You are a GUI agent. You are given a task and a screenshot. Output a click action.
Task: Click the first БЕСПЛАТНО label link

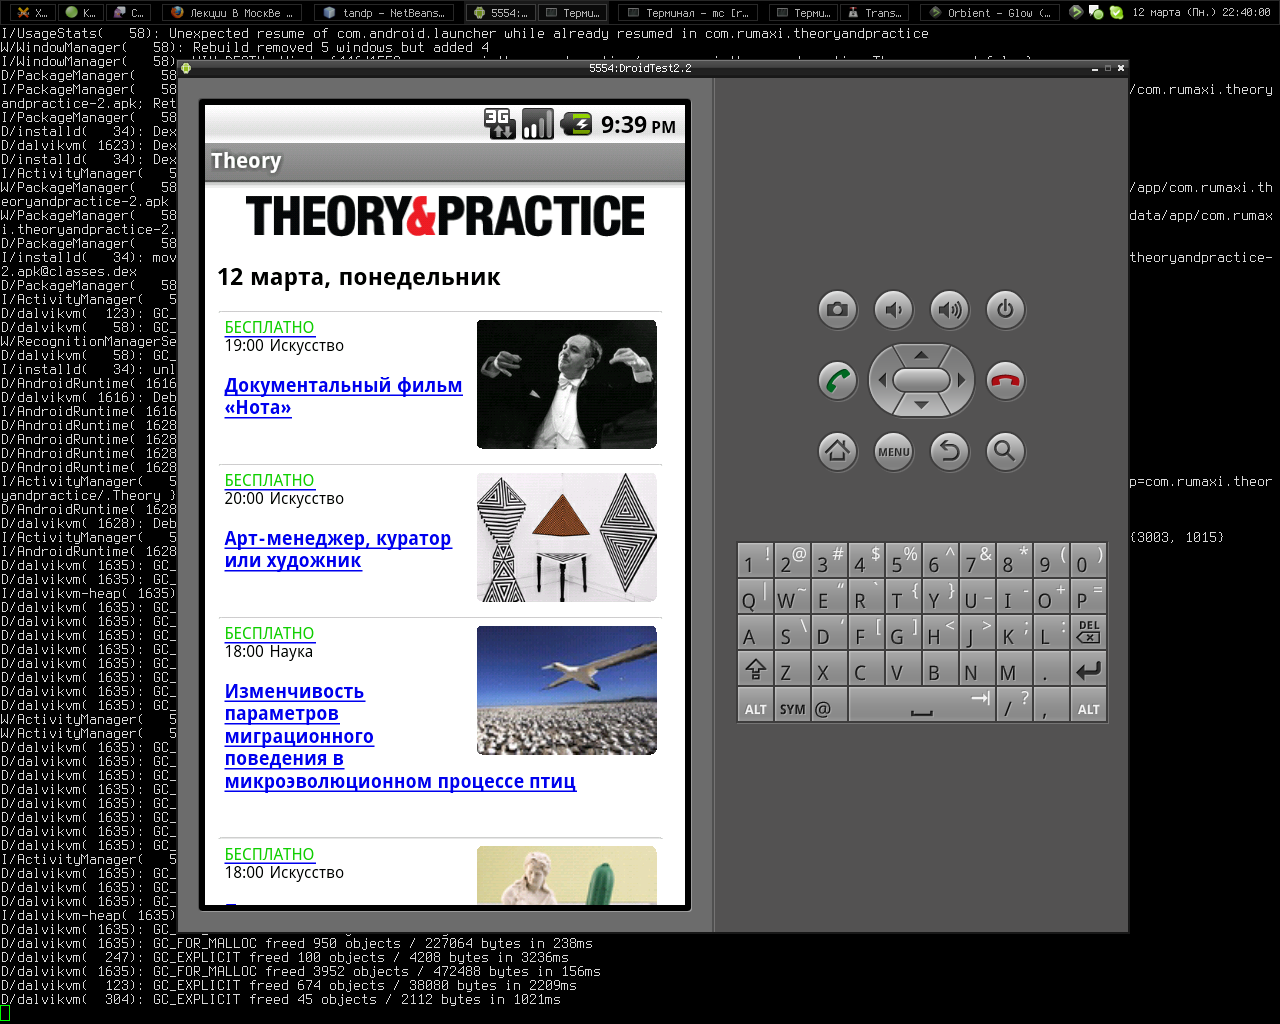(x=269, y=328)
